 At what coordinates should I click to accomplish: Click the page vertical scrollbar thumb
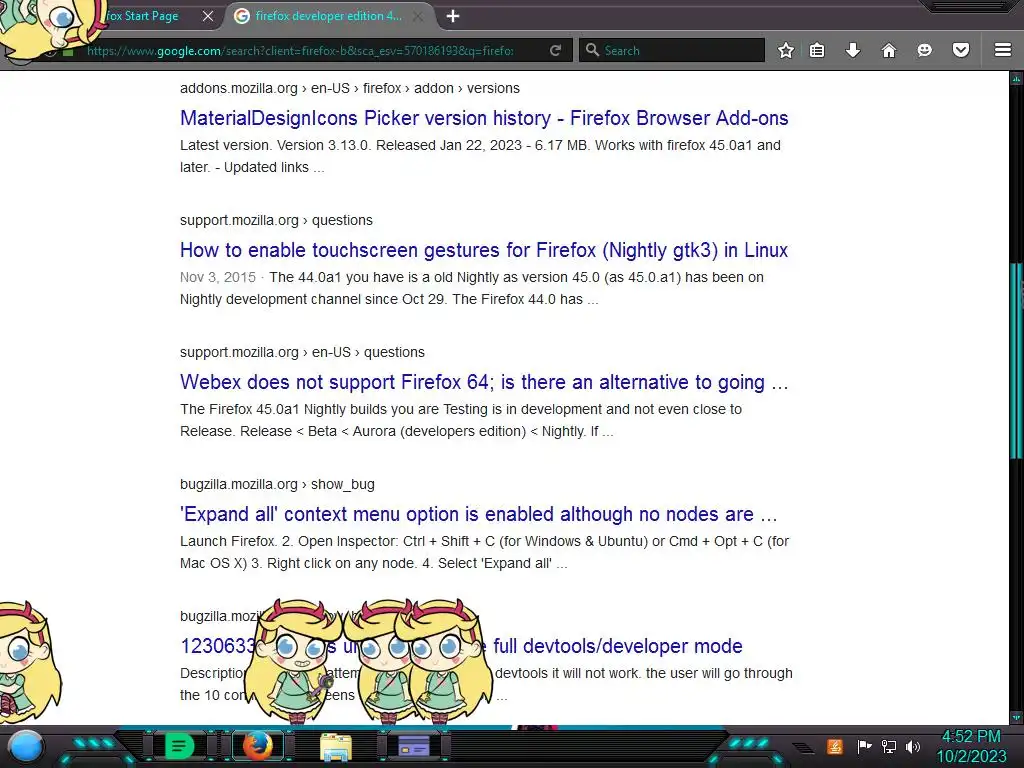point(1016,359)
